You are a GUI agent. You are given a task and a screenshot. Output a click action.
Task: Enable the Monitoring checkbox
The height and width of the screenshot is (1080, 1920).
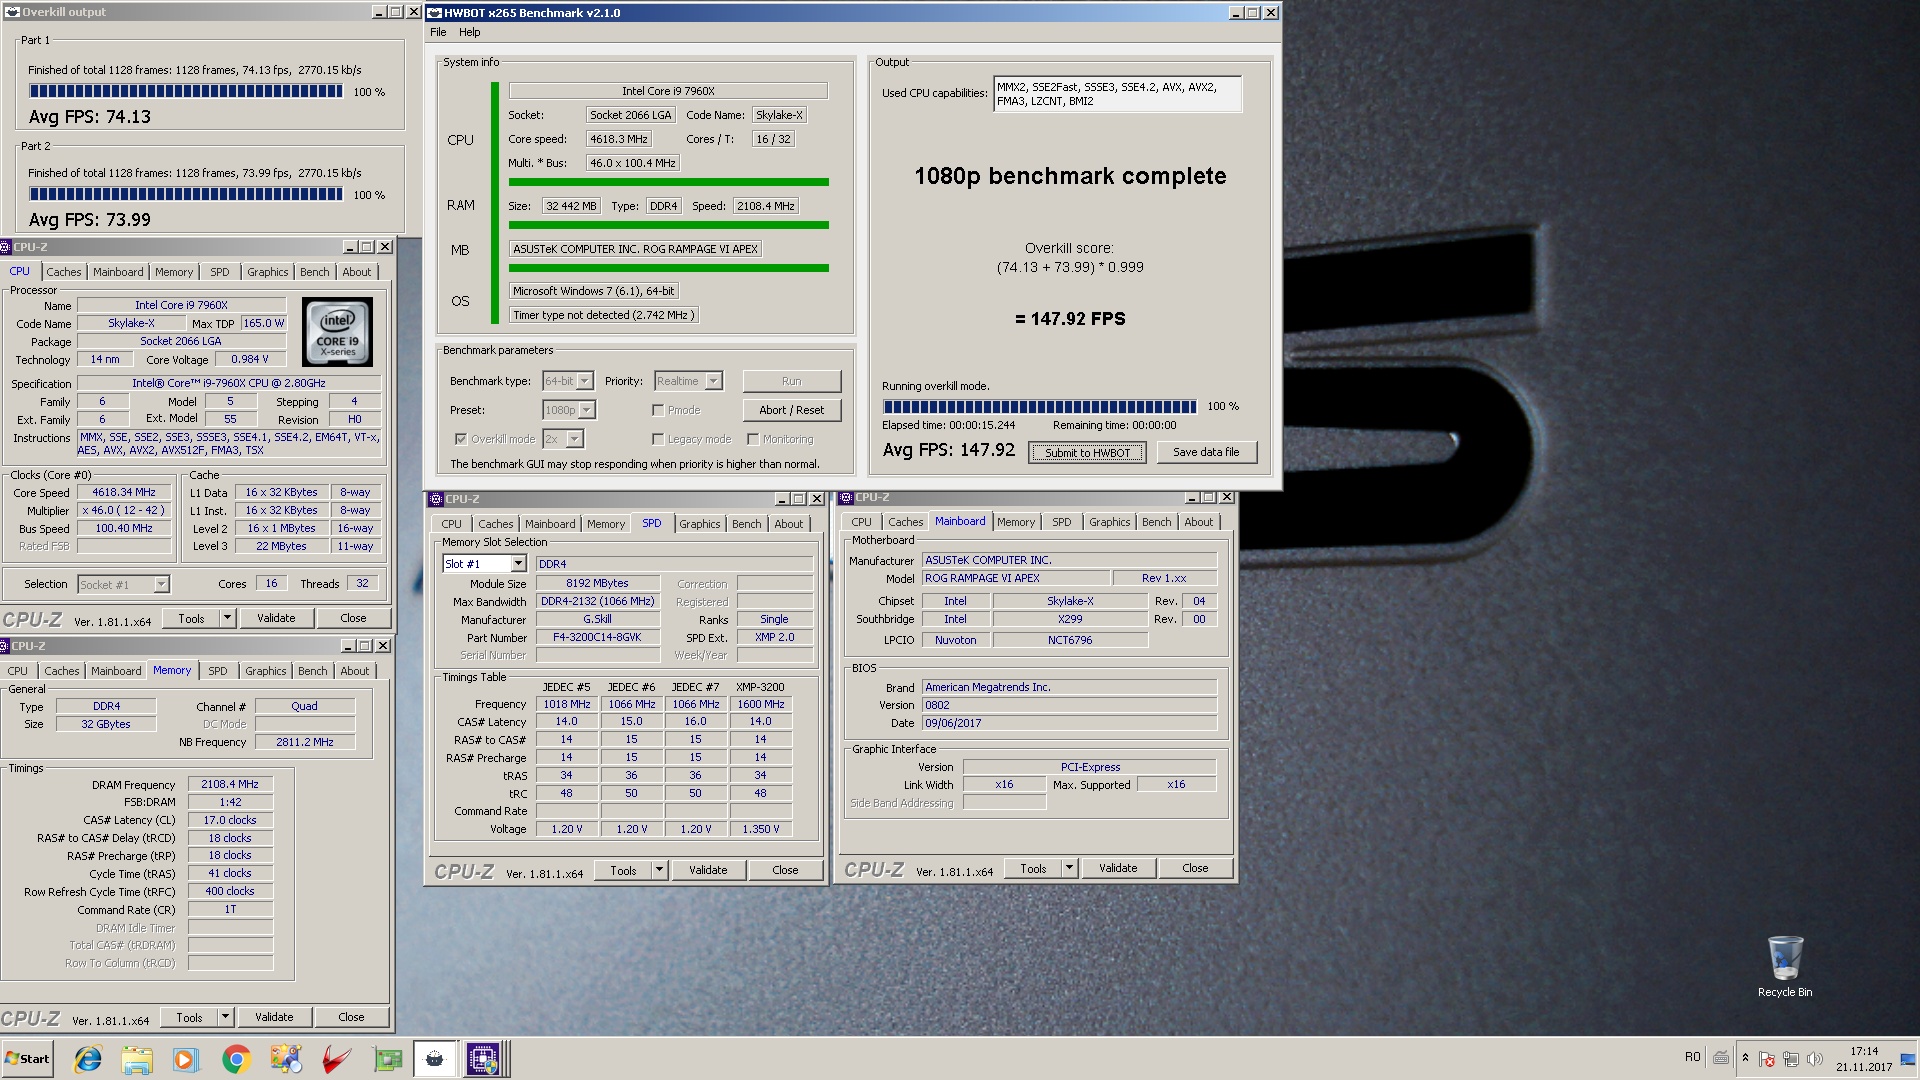click(753, 439)
